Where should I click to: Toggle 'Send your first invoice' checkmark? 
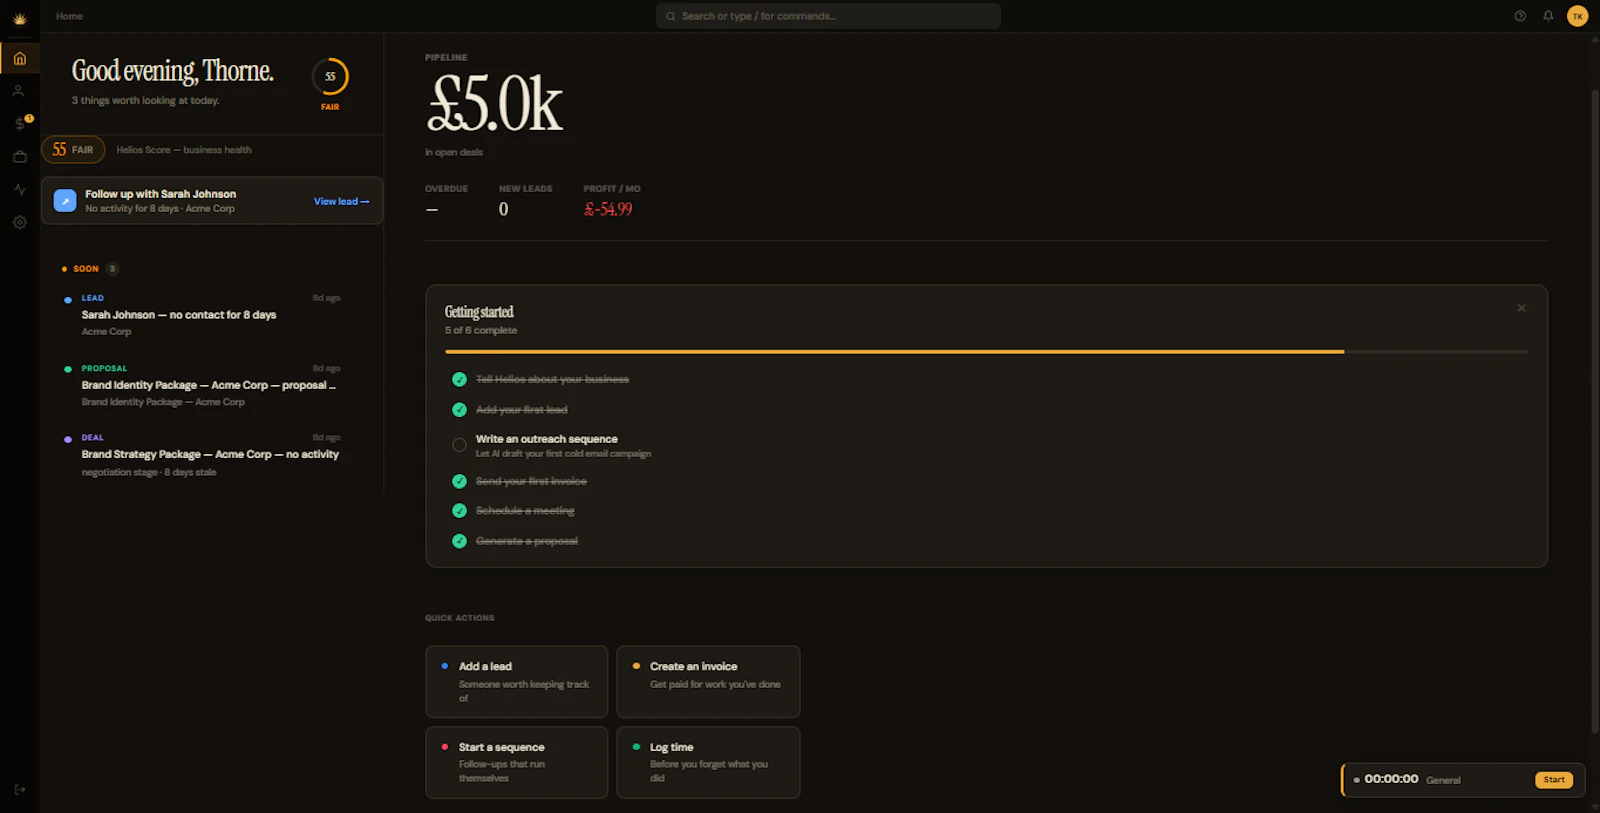point(459,481)
